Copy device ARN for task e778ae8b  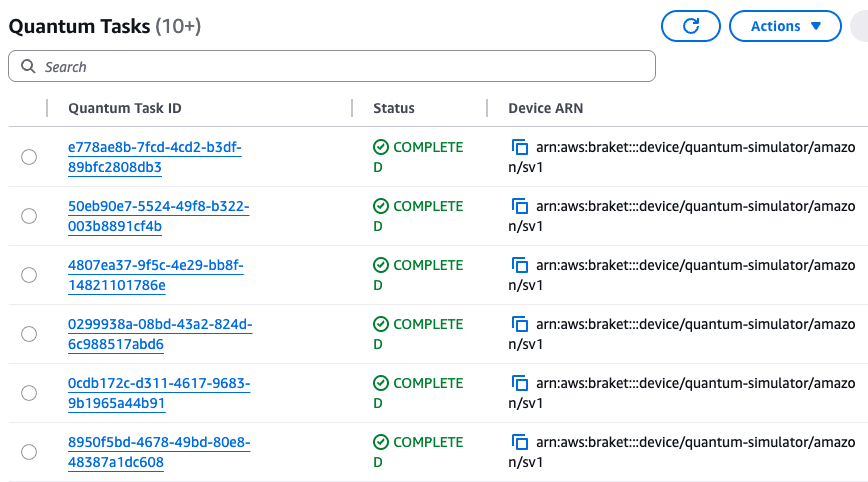[519, 147]
